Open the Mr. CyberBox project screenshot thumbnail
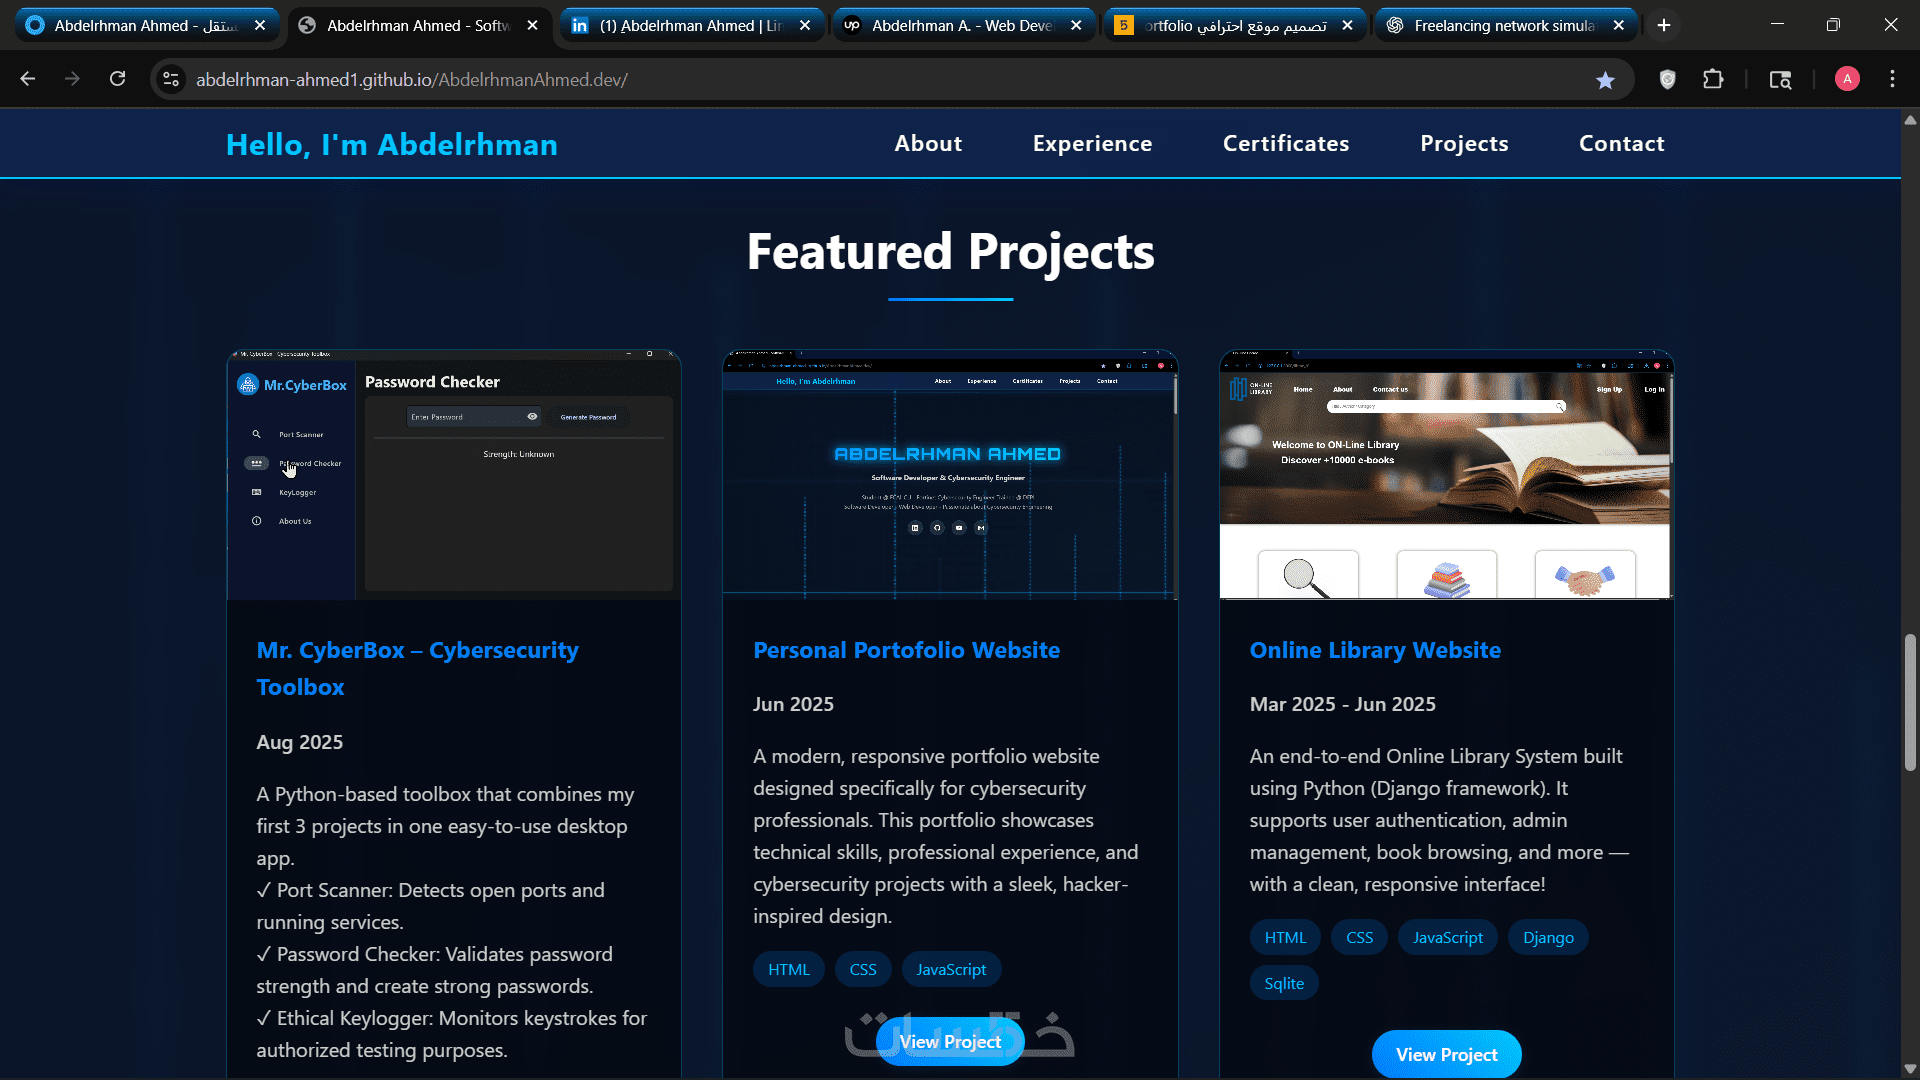The width and height of the screenshot is (1920, 1080). point(454,475)
